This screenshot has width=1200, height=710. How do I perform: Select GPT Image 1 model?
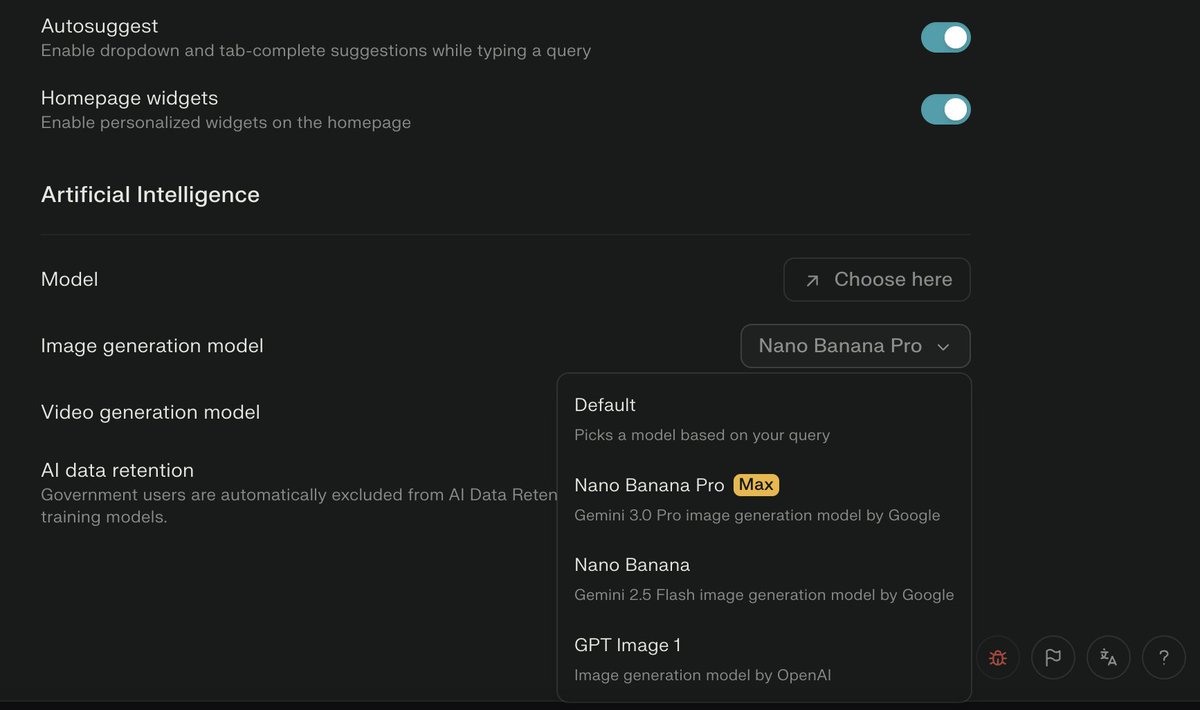(764, 659)
